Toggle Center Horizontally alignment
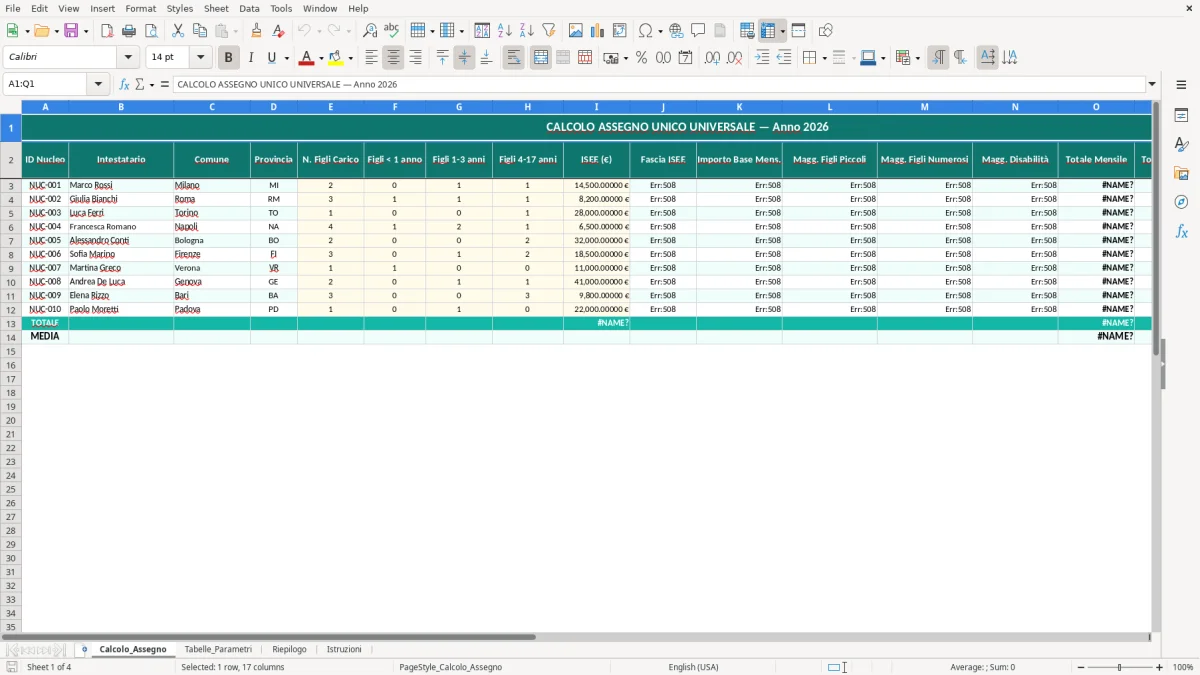The image size is (1200, 675). pos(394,58)
